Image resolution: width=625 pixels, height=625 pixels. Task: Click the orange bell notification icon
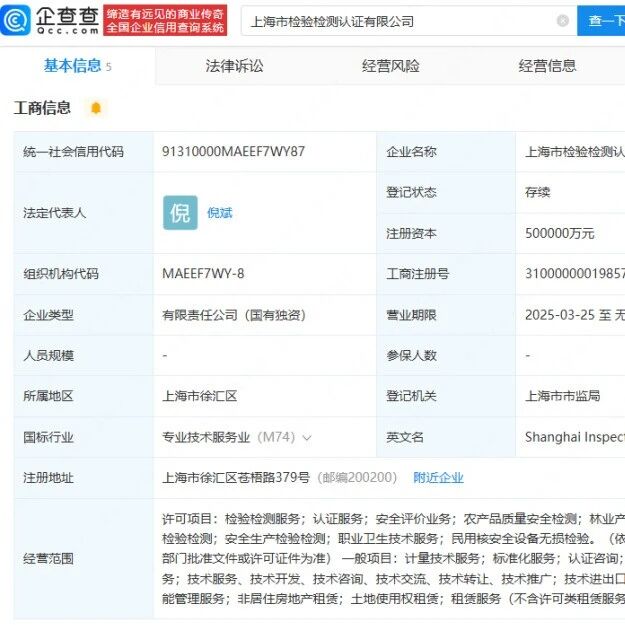coord(96,108)
